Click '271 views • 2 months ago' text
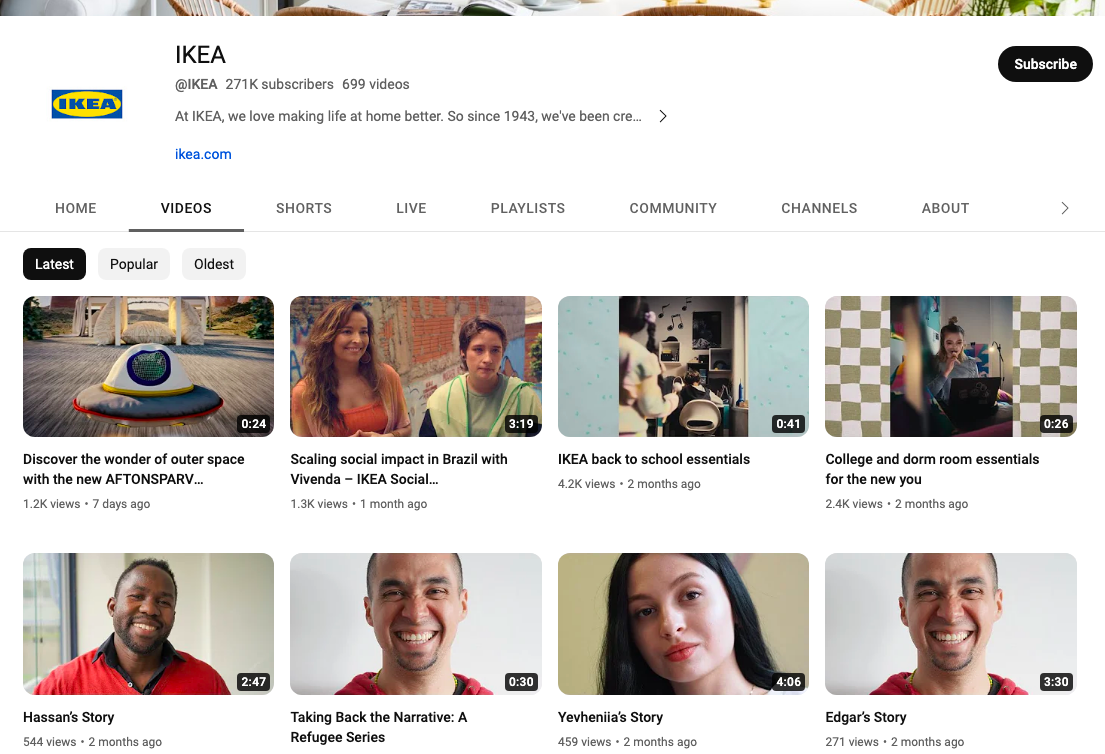 click(894, 742)
